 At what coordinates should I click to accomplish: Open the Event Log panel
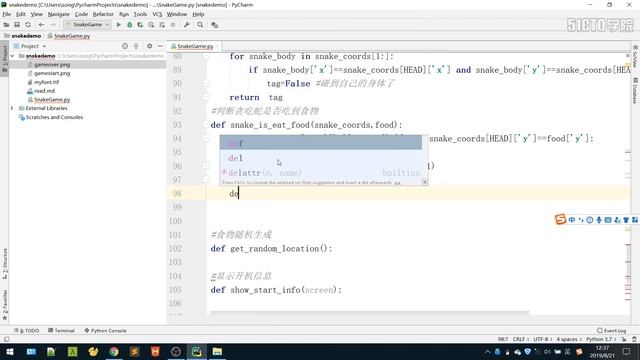611,331
